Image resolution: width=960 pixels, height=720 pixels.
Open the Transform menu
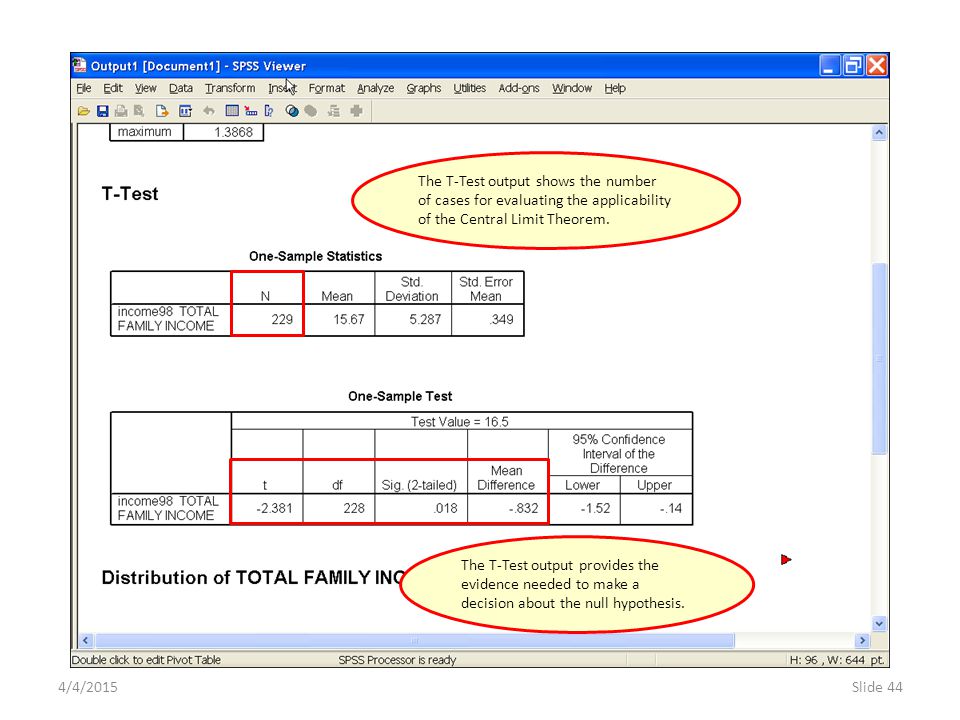[230, 88]
